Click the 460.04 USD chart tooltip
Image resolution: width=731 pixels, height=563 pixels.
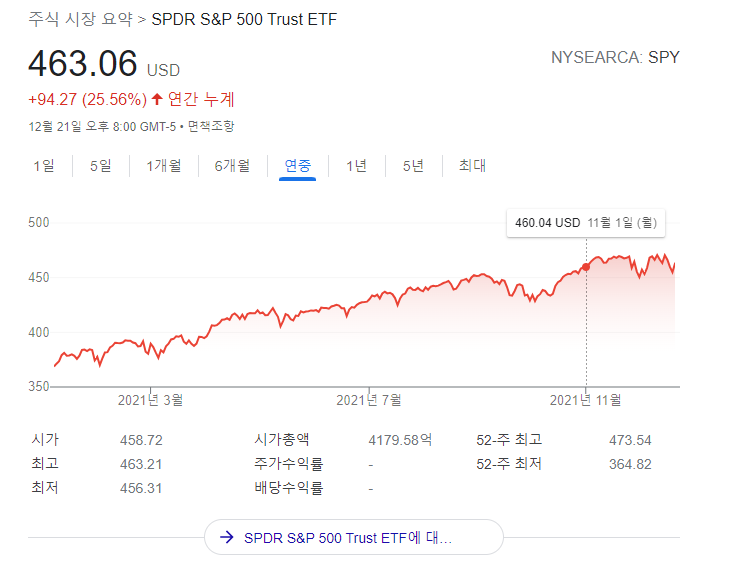click(x=585, y=222)
